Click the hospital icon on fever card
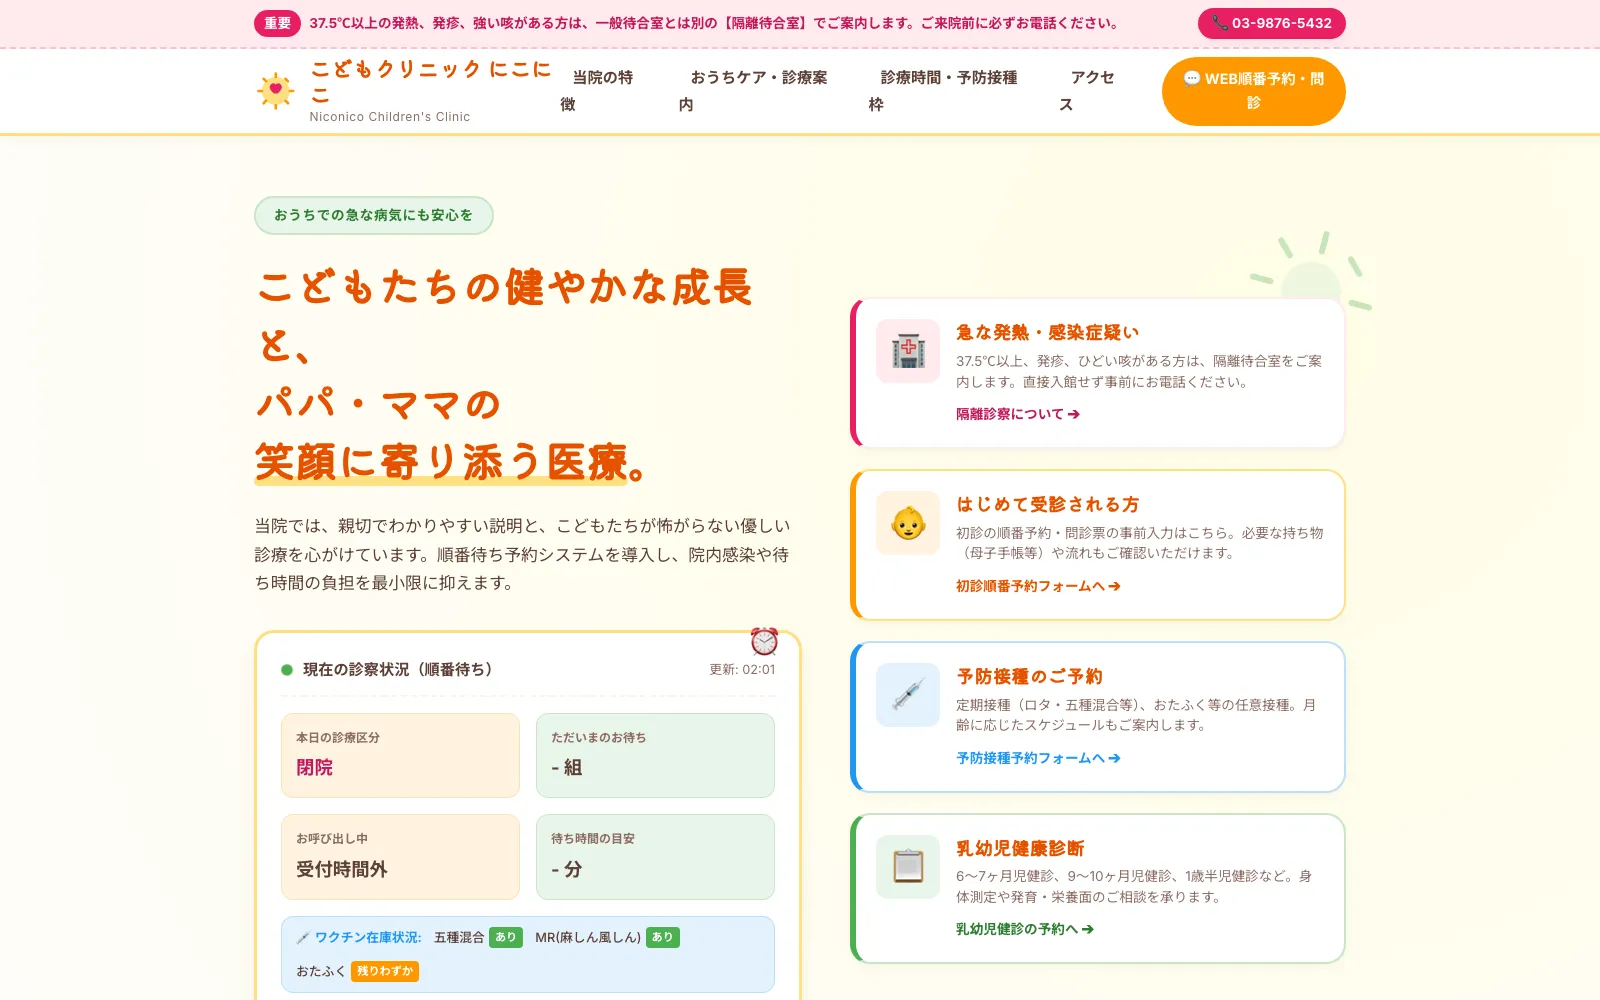This screenshot has height=1000, width=1600. [908, 351]
